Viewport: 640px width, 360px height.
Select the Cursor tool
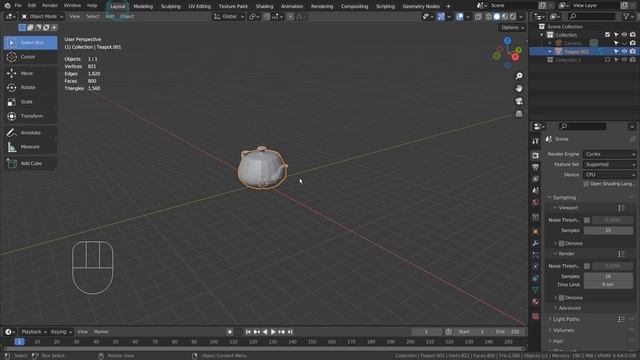pos(30,57)
